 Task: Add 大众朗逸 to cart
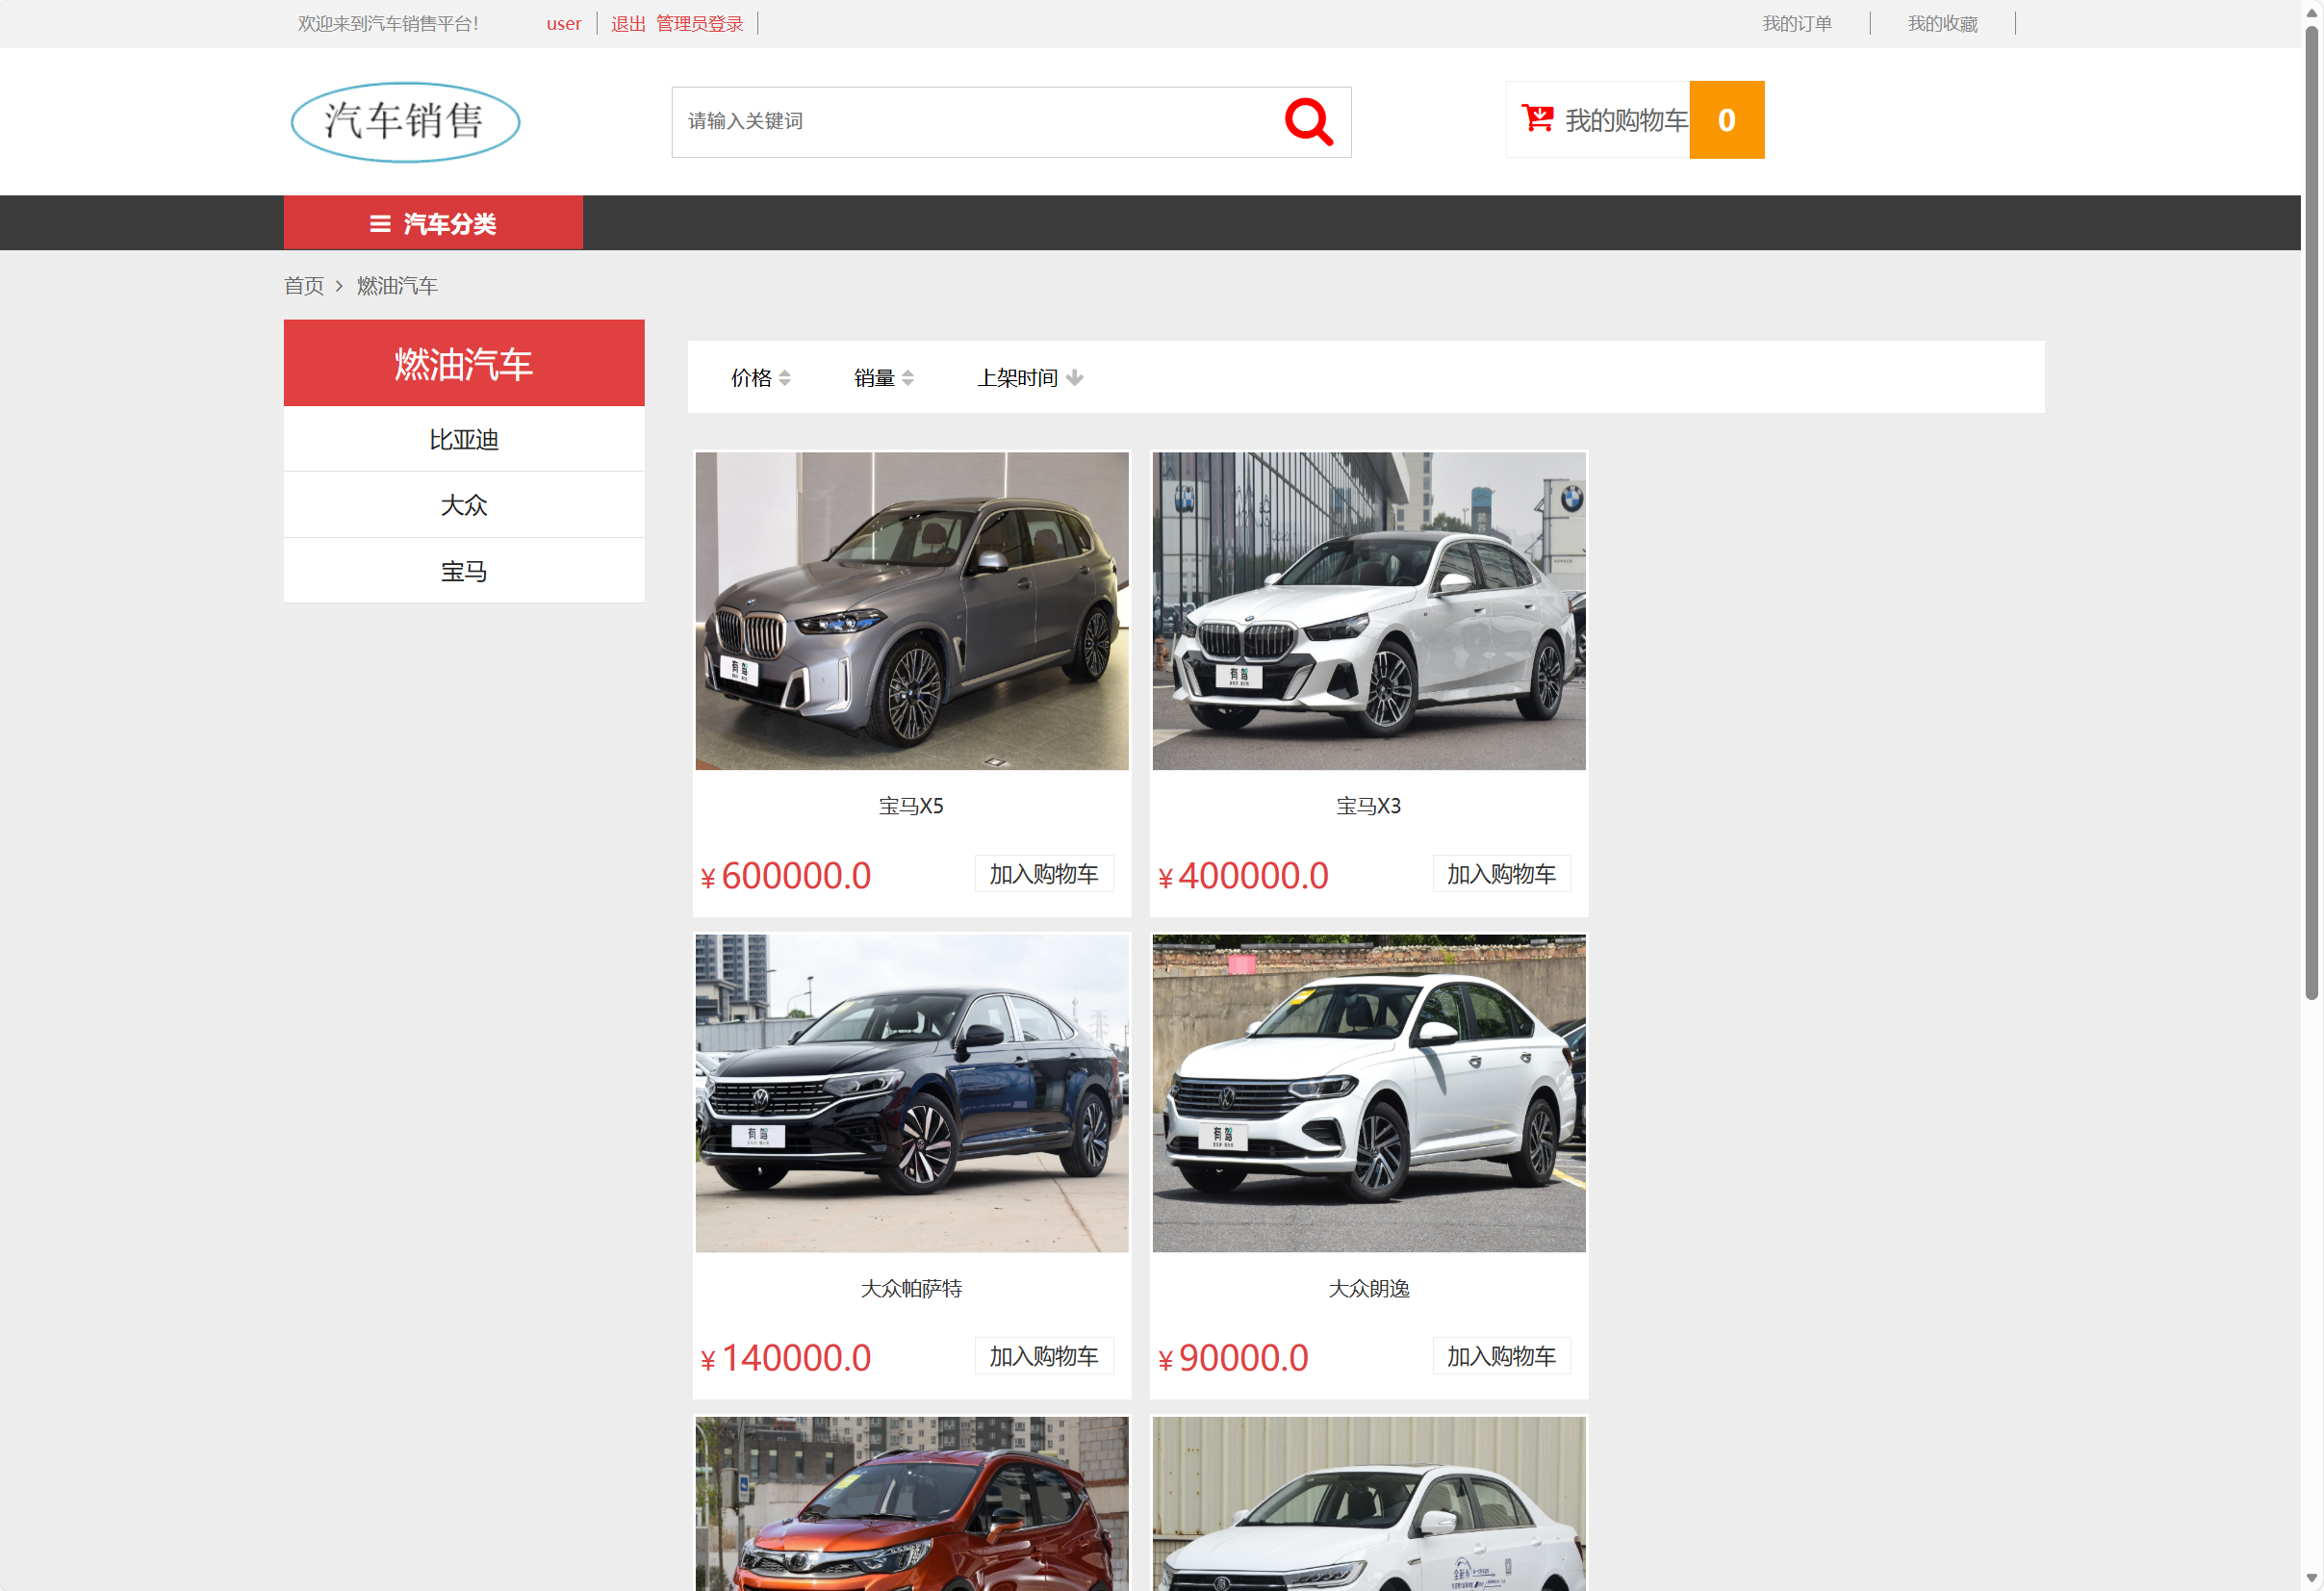(1501, 1356)
